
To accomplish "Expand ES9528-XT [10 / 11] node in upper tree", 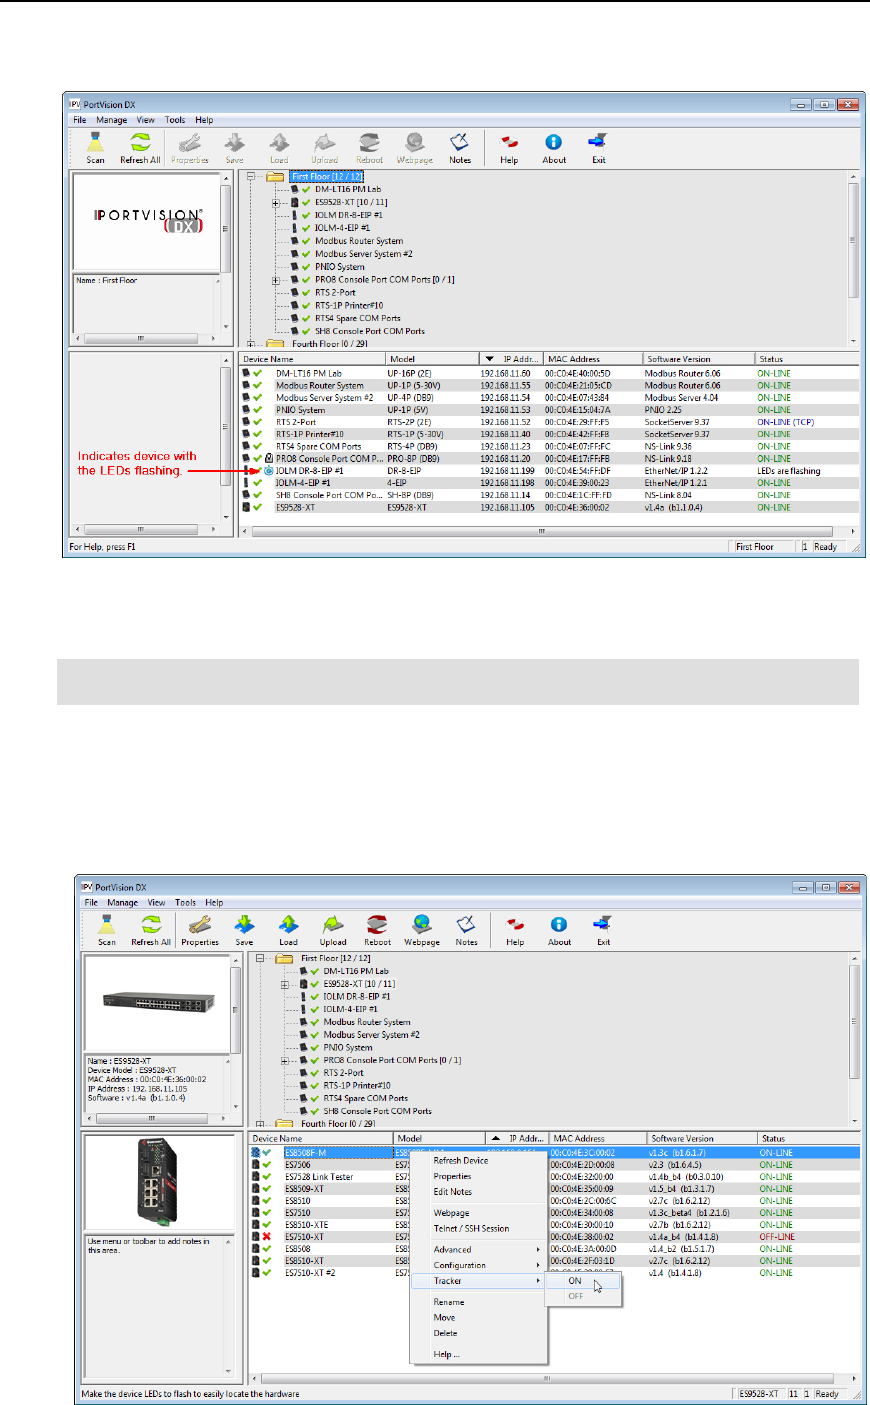I will (x=276, y=202).
